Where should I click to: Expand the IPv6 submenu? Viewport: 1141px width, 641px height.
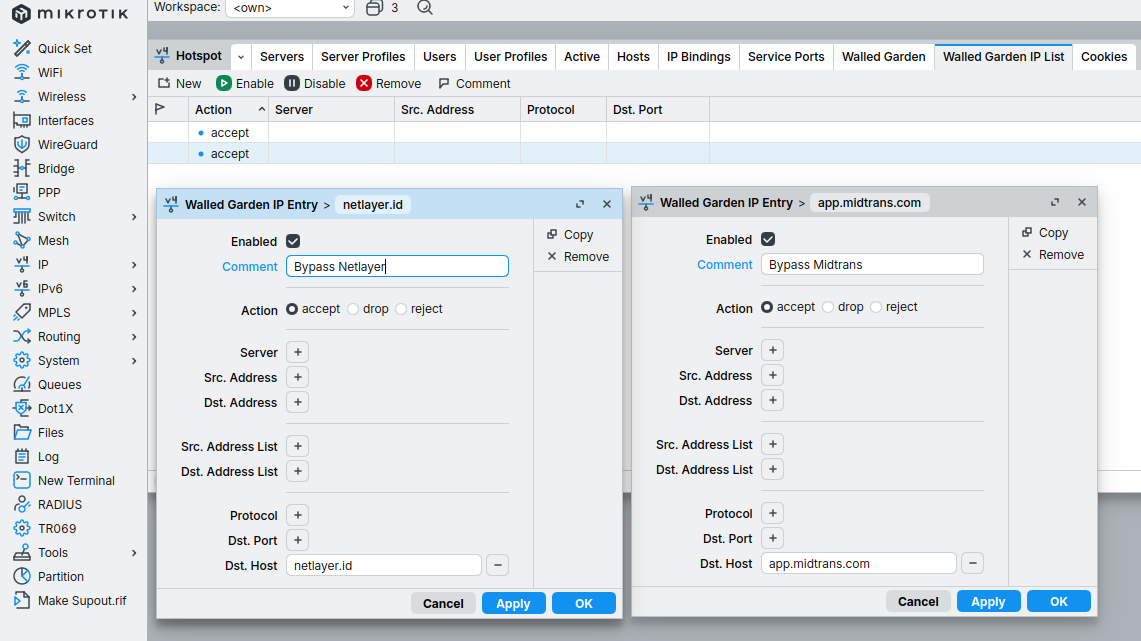(x=134, y=289)
